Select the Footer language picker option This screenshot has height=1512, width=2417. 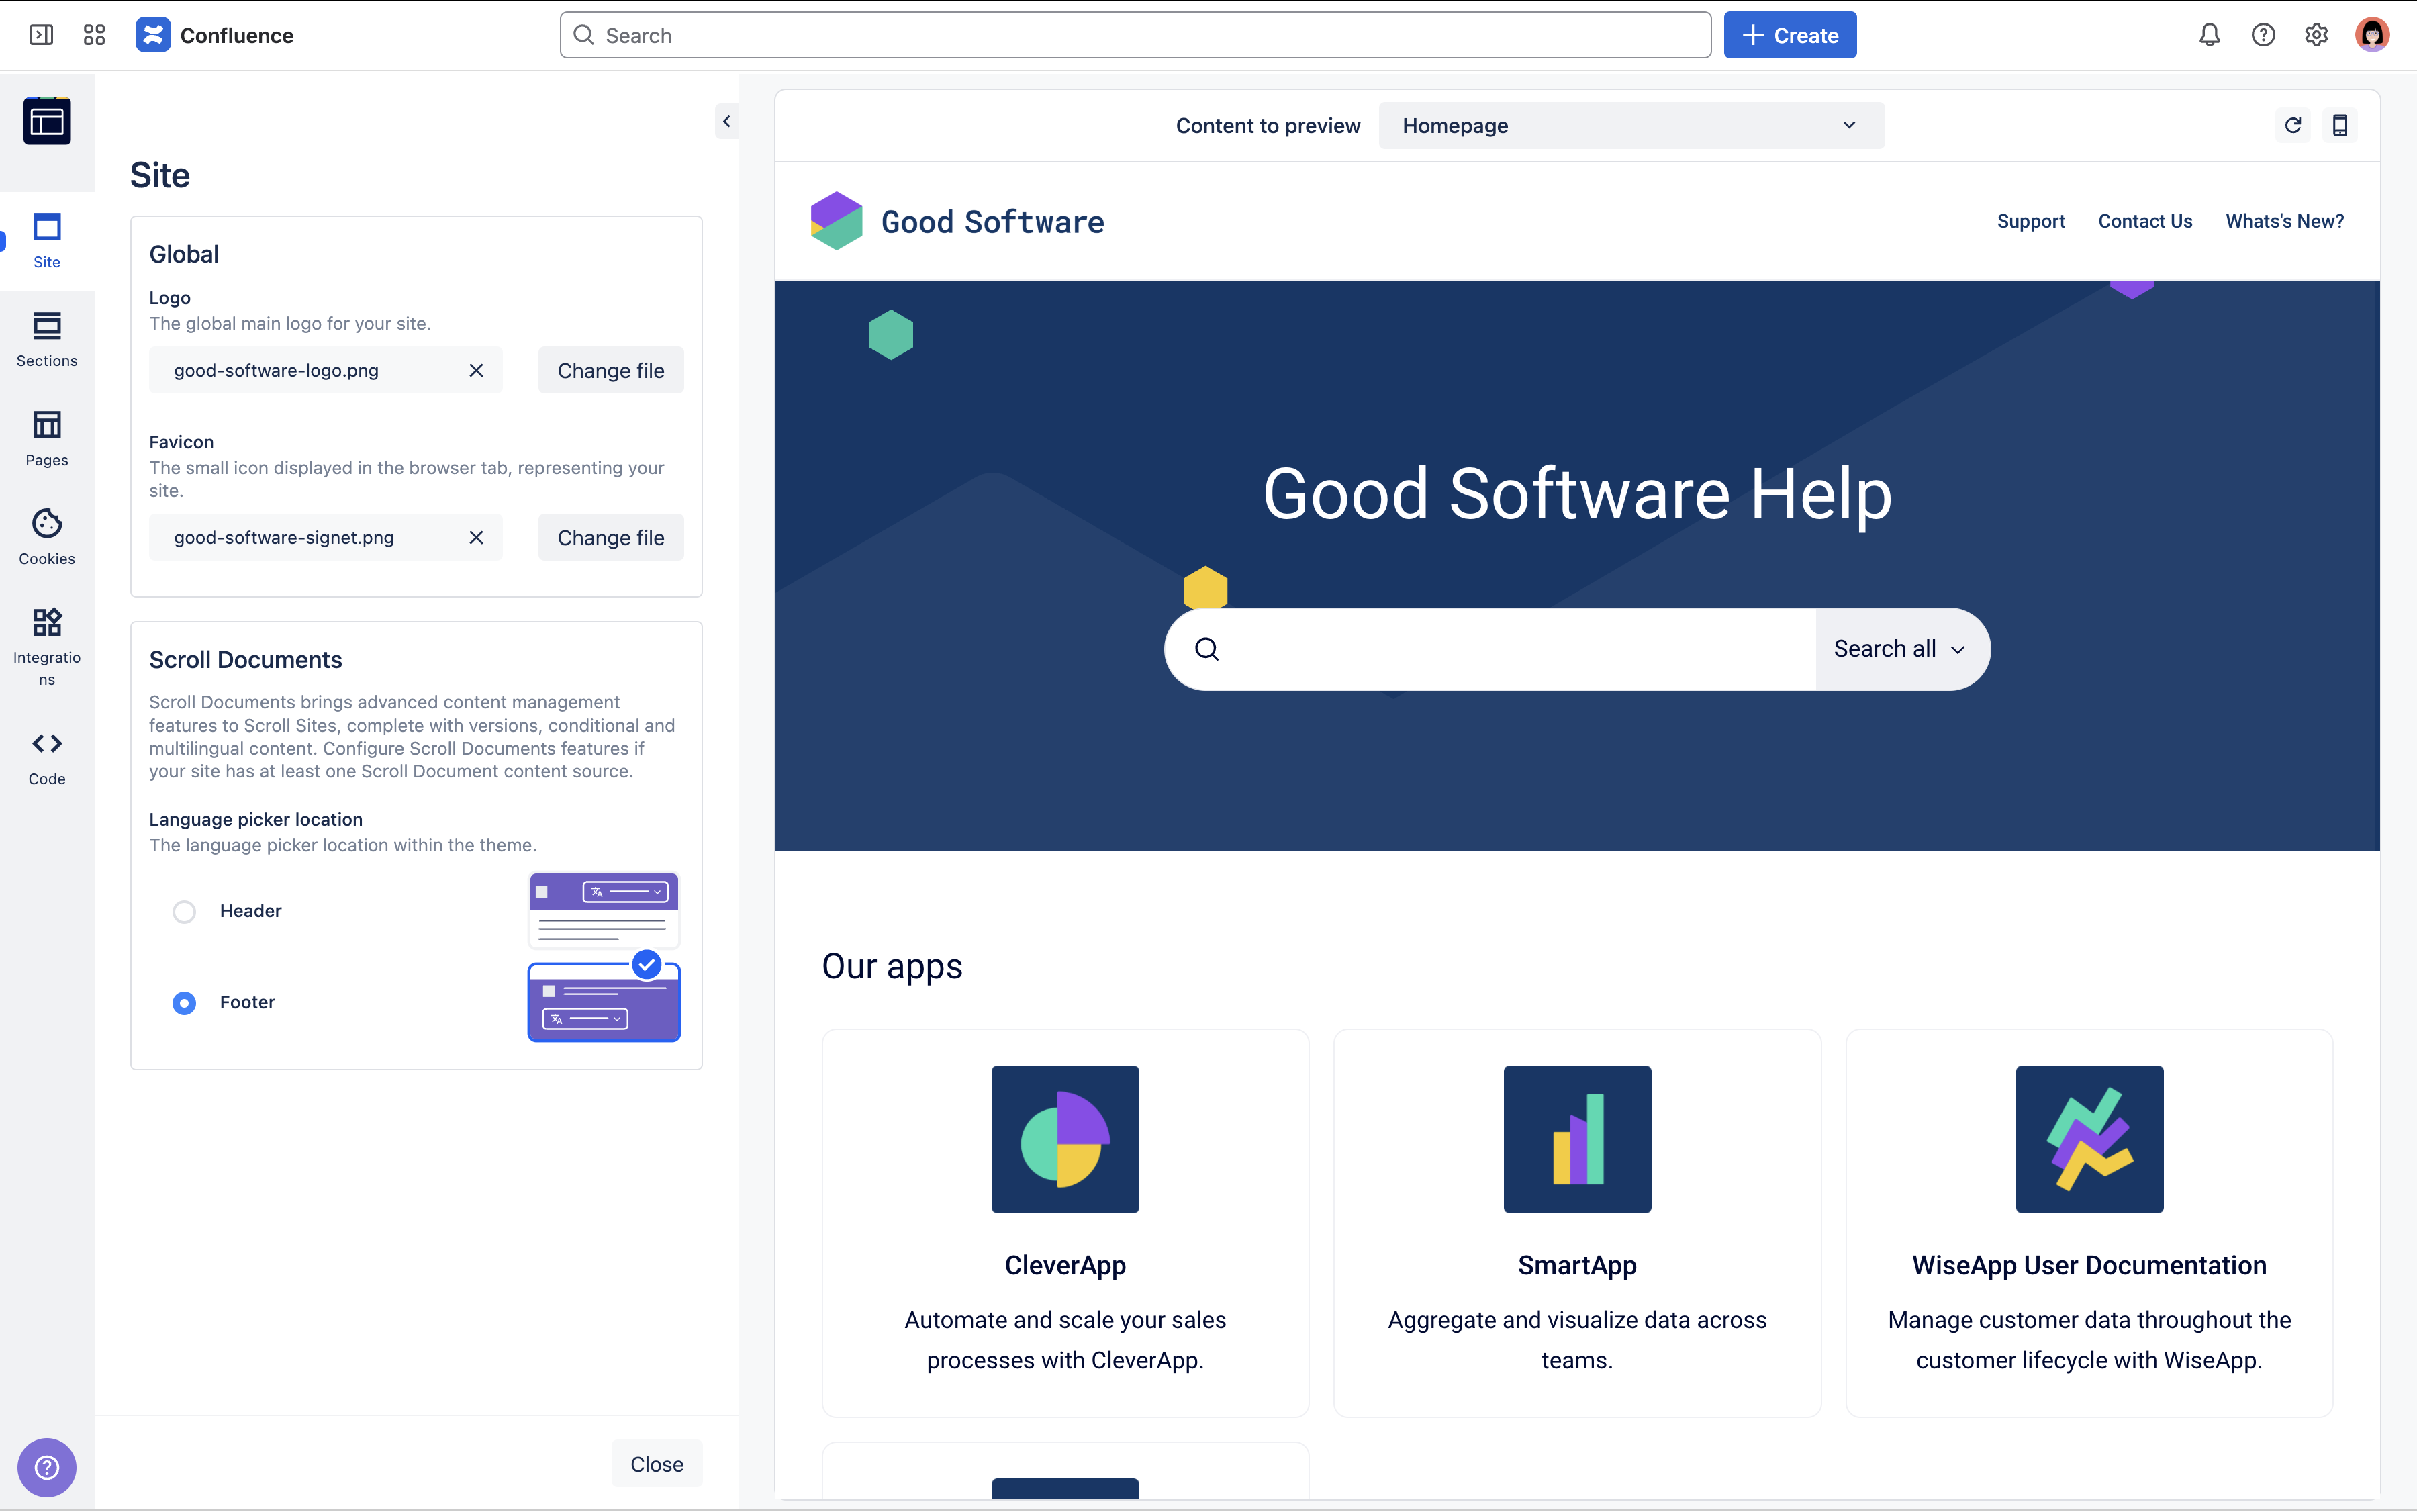184,1002
